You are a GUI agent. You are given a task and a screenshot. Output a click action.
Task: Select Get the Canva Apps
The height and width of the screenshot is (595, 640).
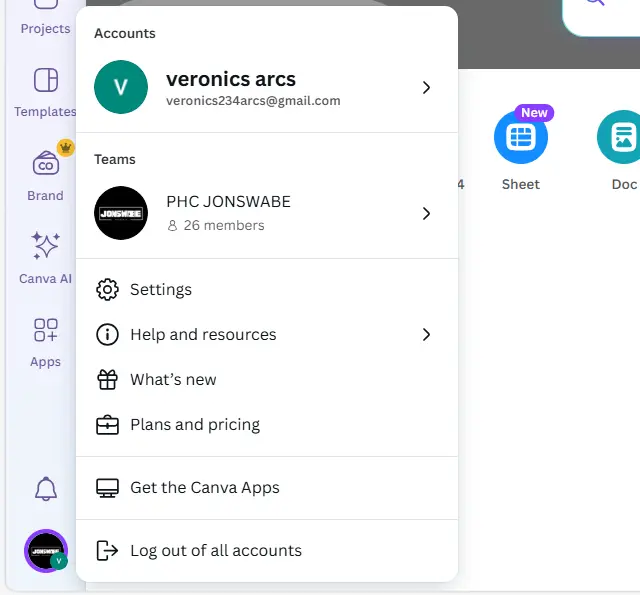click(x=267, y=488)
